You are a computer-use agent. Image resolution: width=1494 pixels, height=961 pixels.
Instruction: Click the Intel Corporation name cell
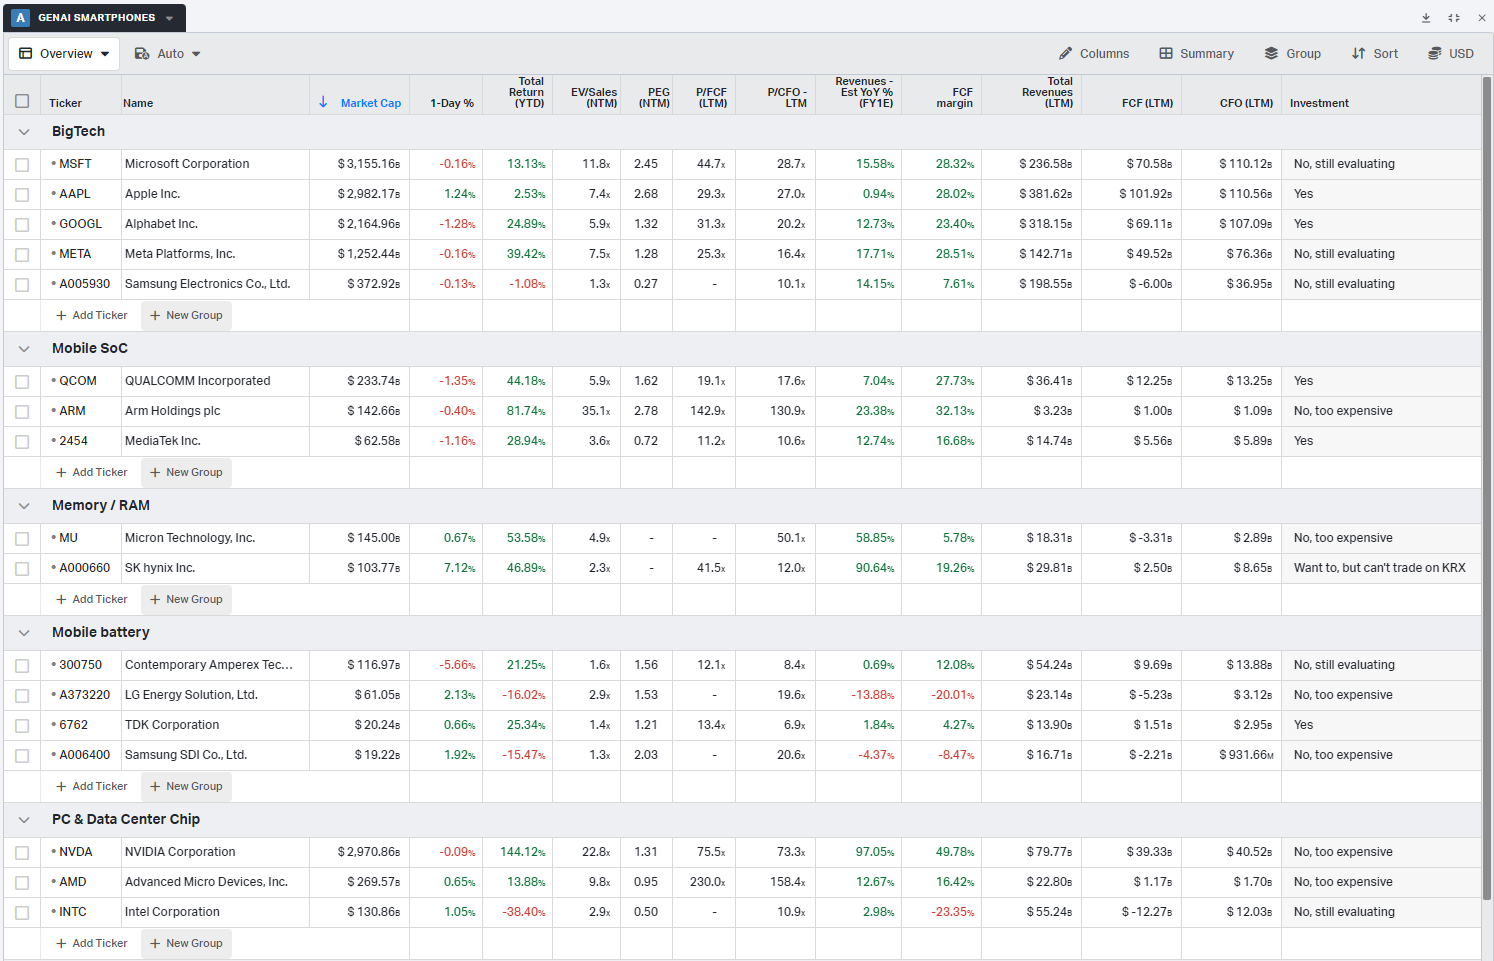click(215, 912)
